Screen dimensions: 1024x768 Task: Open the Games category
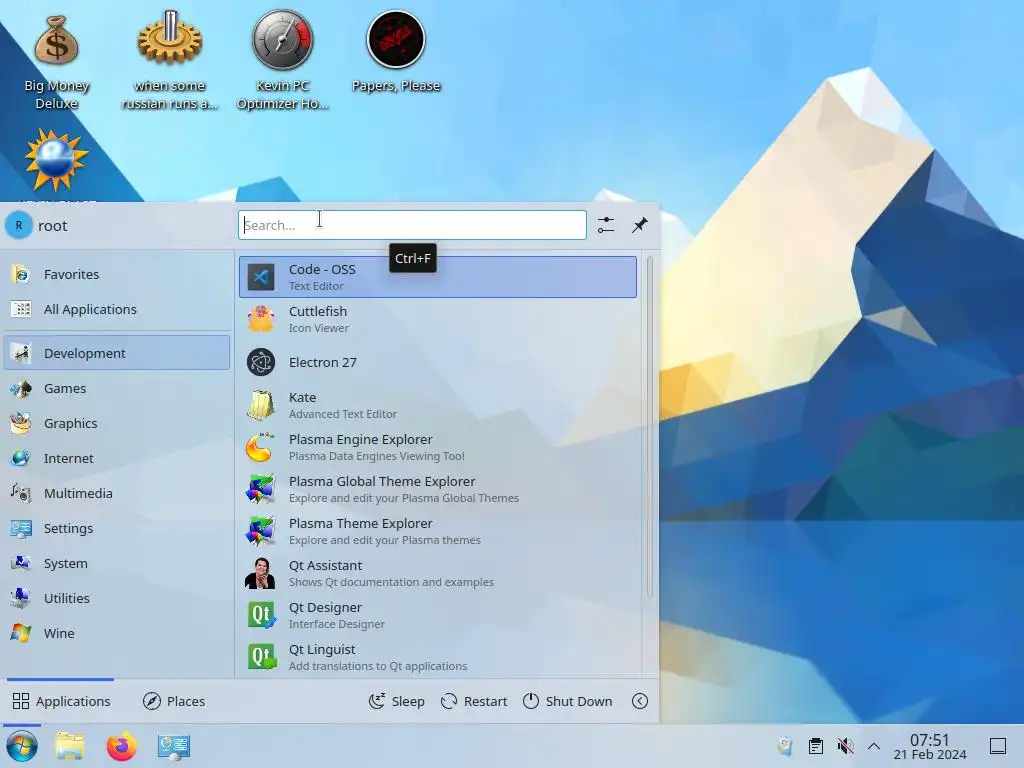pyautogui.click(x=117, y=389)
